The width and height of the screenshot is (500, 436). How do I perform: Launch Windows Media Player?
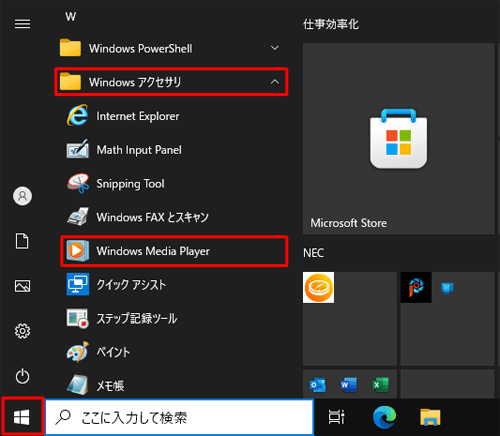click(x=174, y=251)
